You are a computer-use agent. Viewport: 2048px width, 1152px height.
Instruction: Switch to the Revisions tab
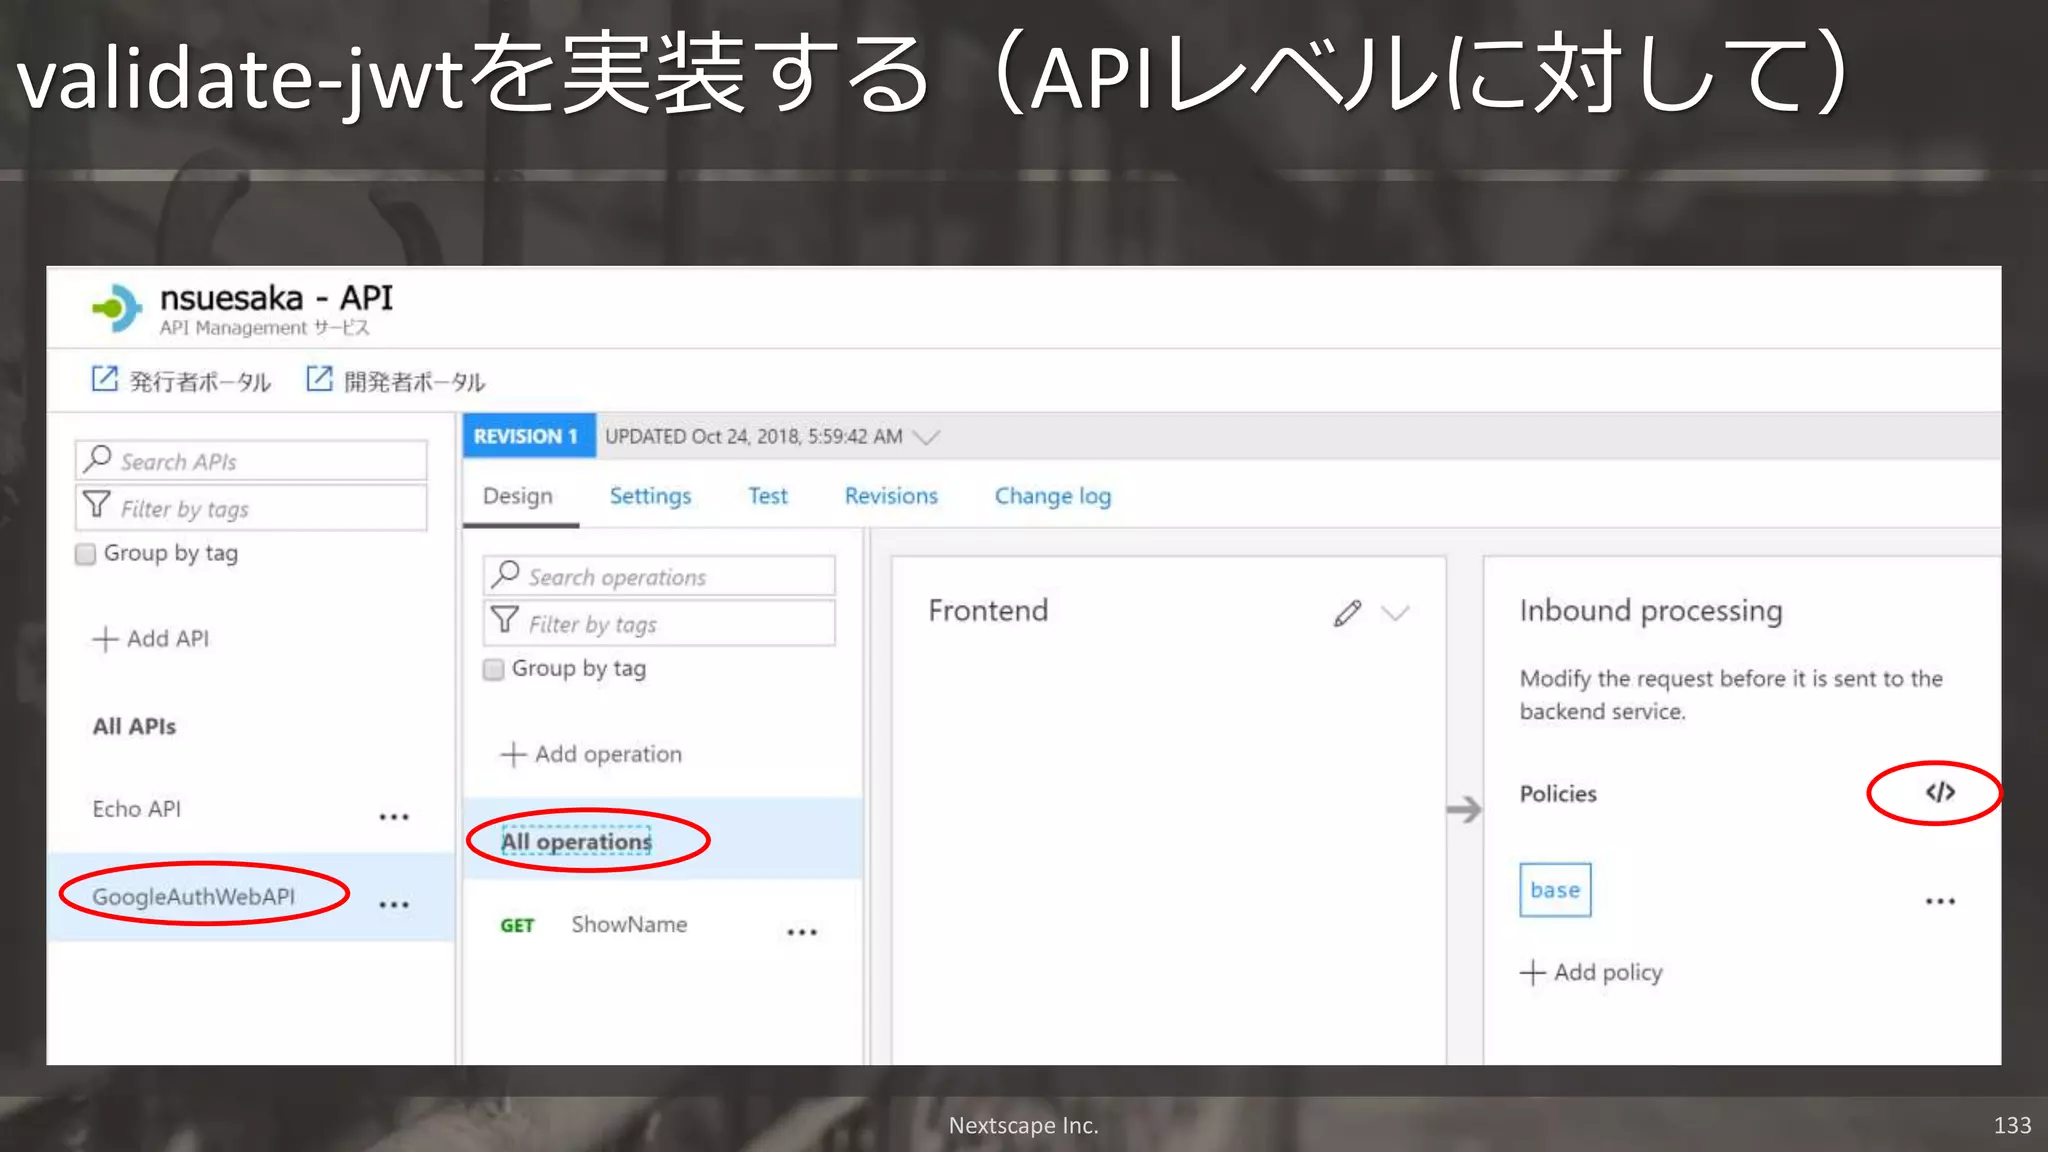tap(891, 496)
